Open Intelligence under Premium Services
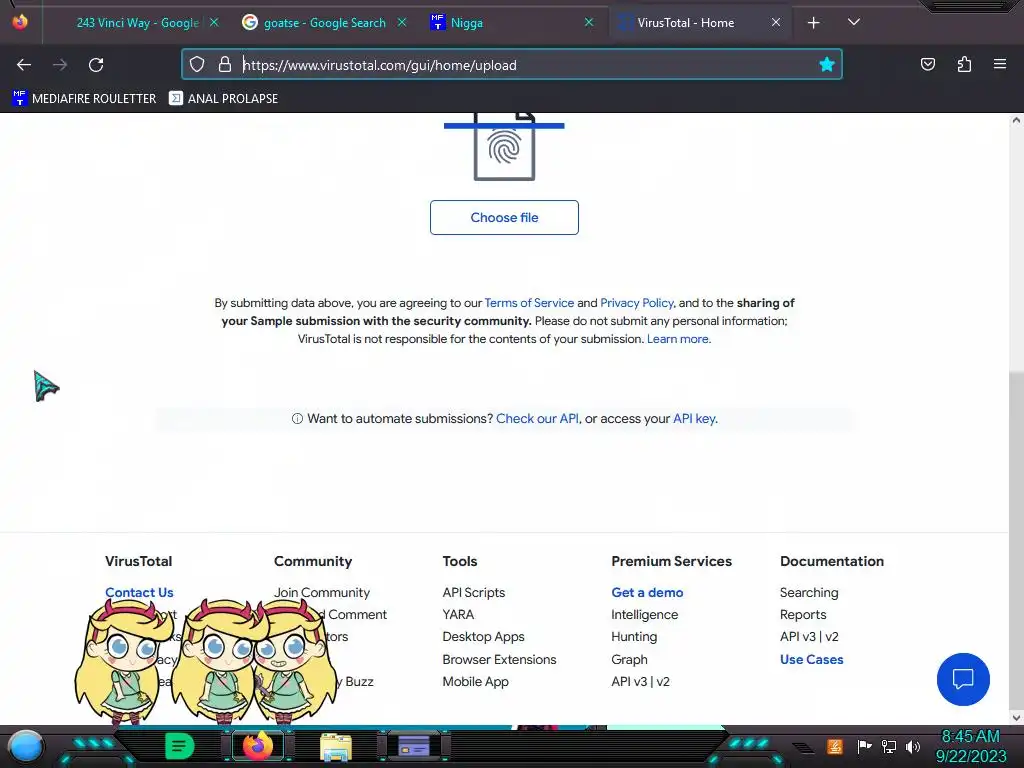 point(645,615)
